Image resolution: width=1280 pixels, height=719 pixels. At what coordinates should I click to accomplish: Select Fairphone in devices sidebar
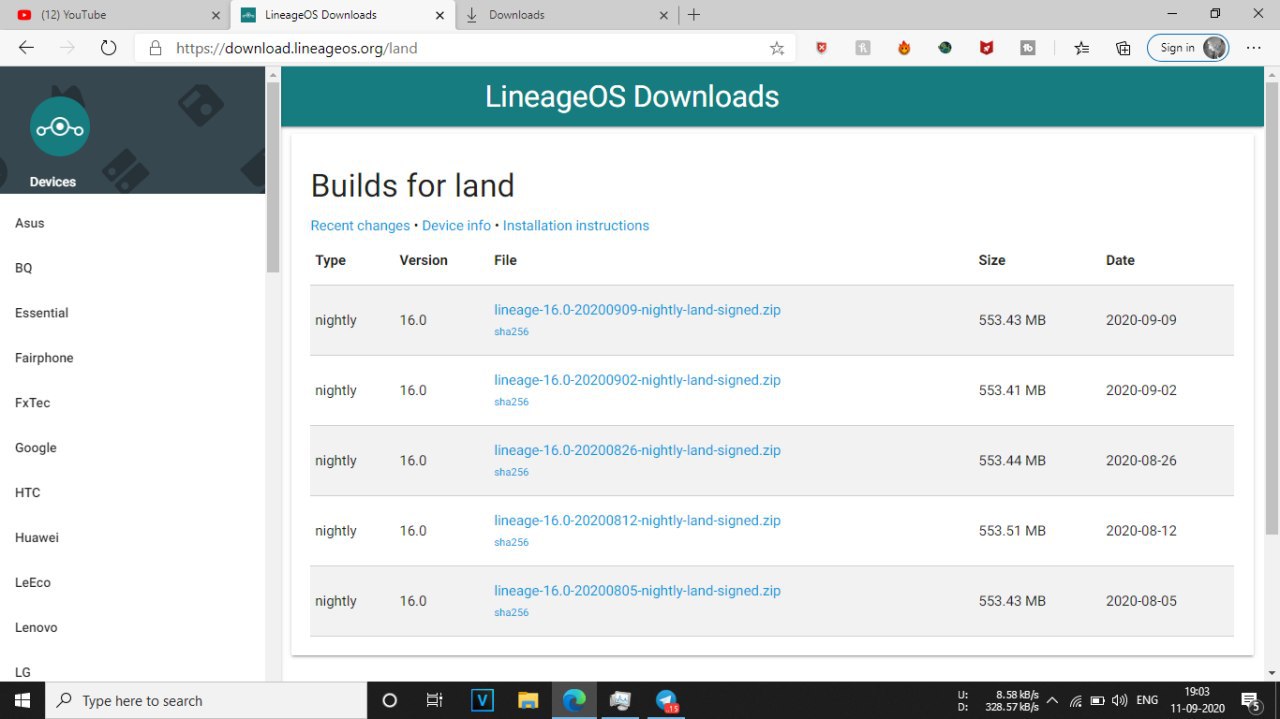pyautogui.click(x=44, y=358)
